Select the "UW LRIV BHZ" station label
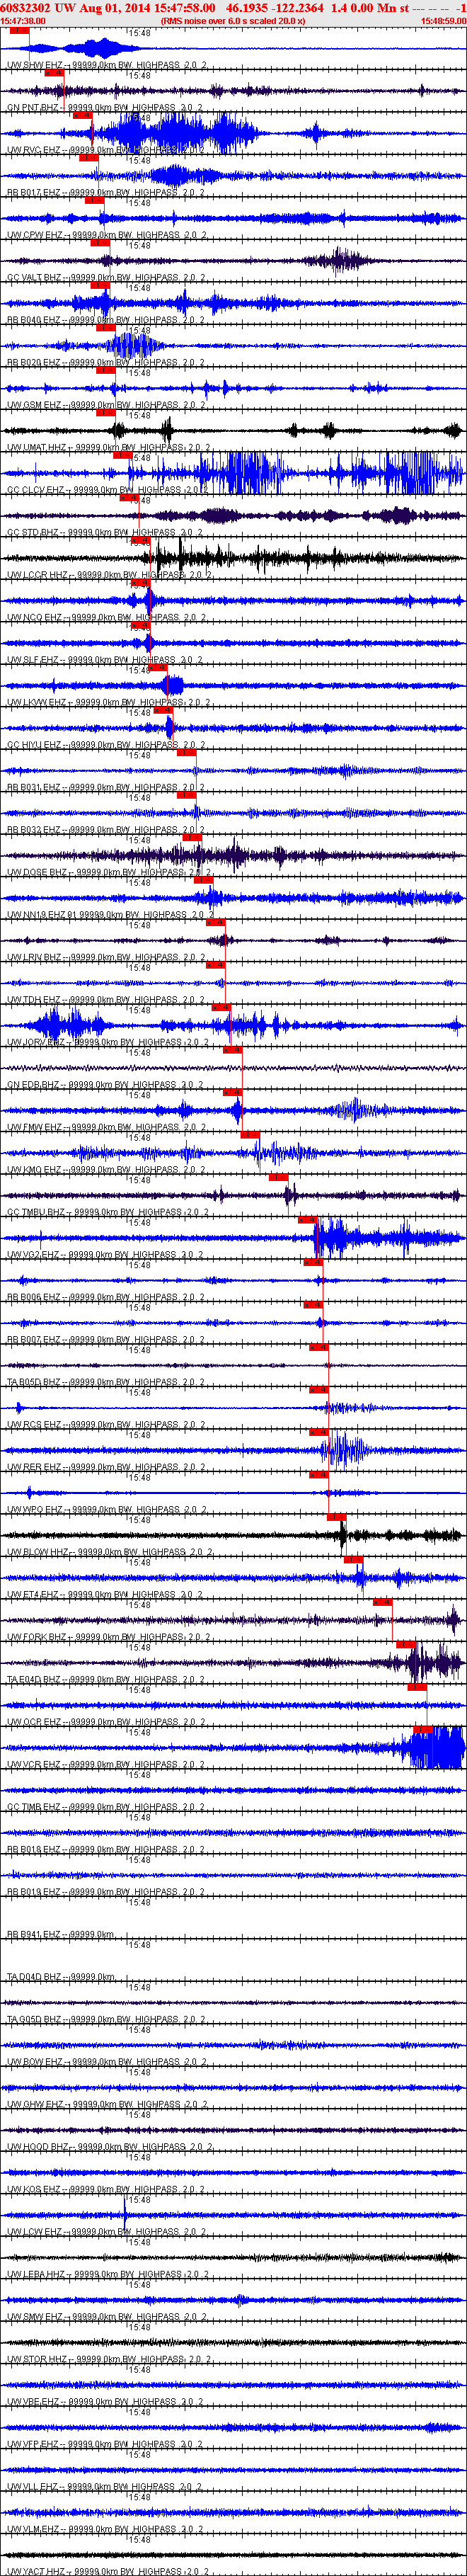The image size is (467, 2576). (34, 957)
